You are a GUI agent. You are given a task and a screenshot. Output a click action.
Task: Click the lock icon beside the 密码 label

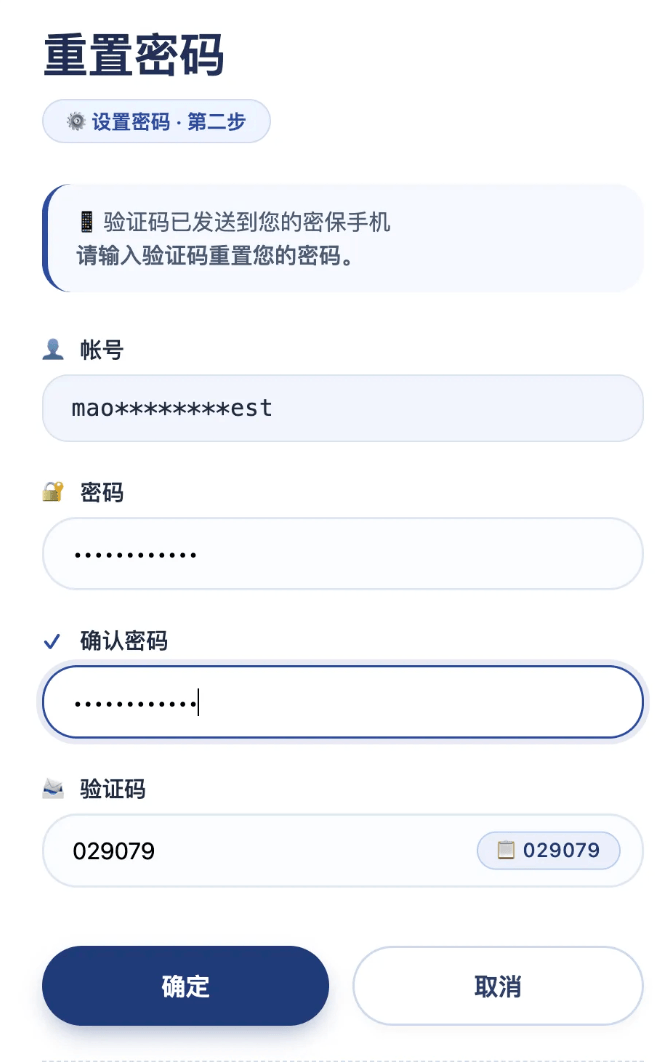coord(52,492)
